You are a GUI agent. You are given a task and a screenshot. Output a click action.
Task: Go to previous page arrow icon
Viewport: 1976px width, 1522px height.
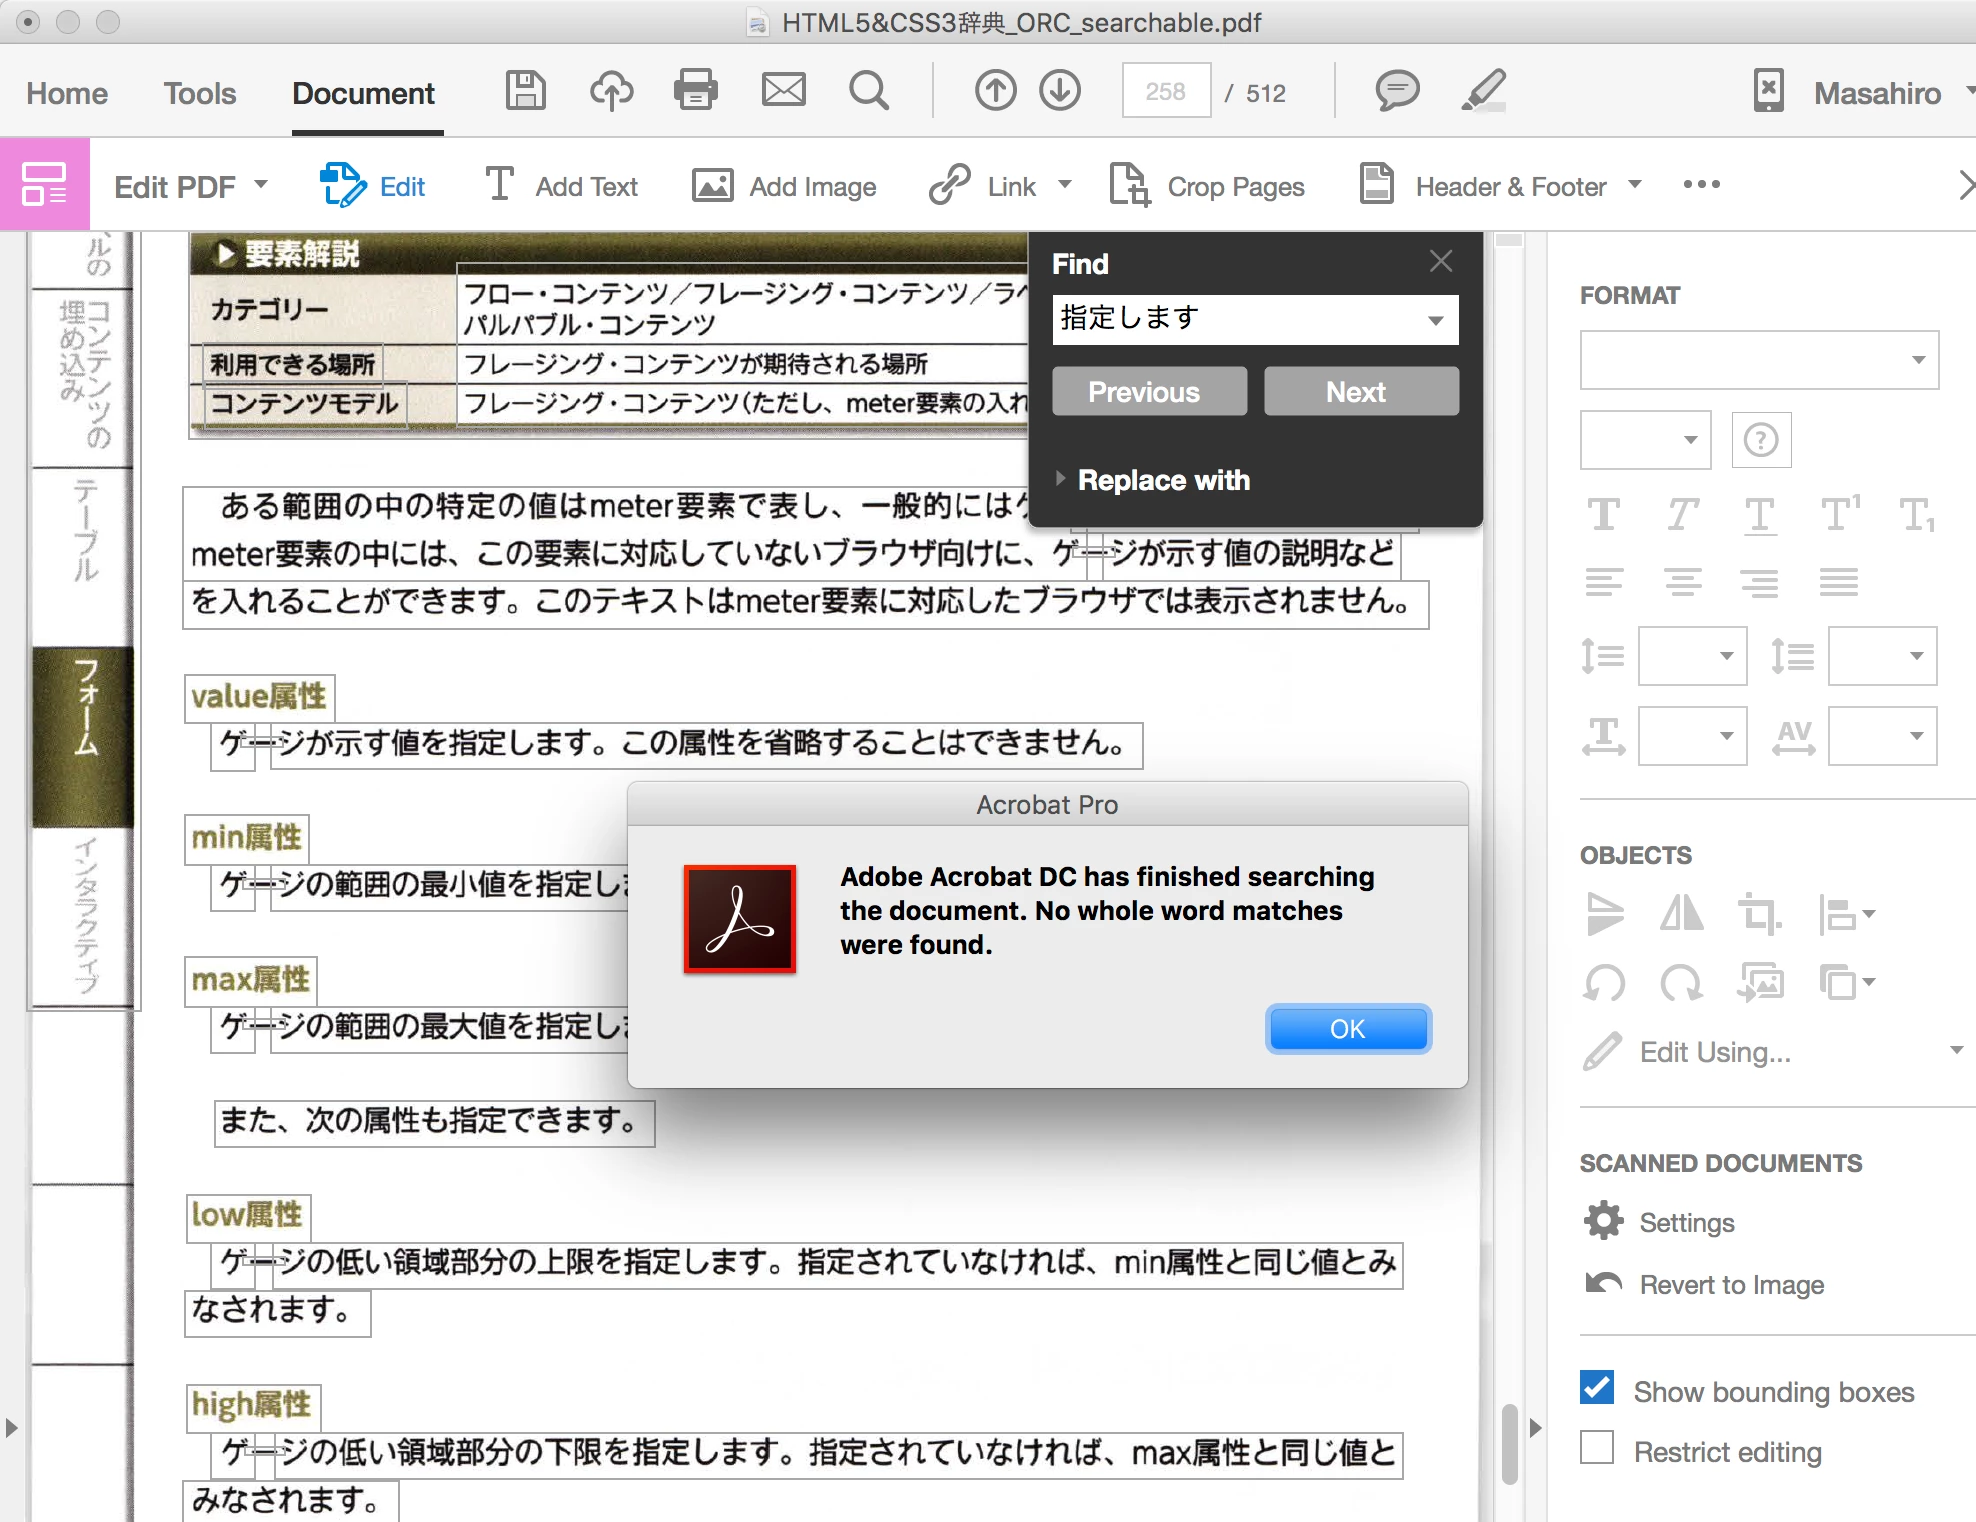pyautogui.click(x=995, y=91)
